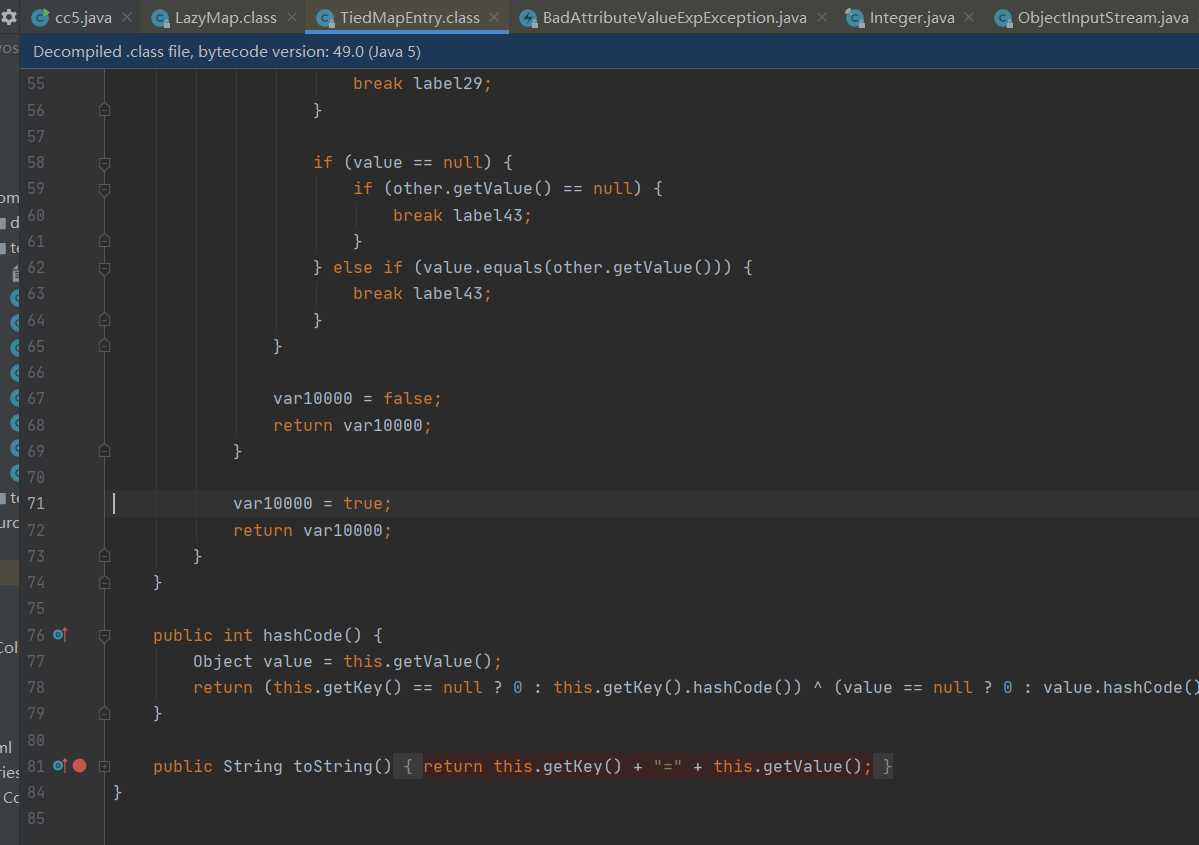Click override gutter icon on line 81
This screenshot has height=845, width=1199.
60,765
